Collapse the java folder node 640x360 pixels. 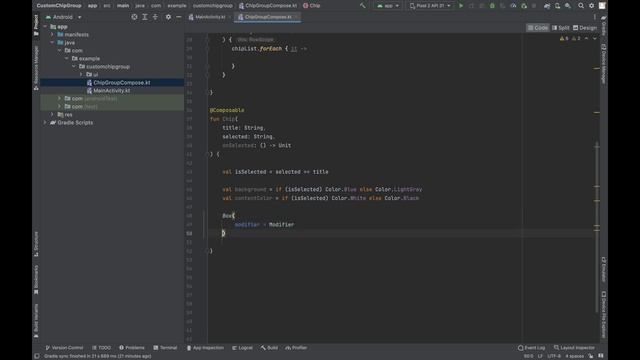tap(52, 42)
